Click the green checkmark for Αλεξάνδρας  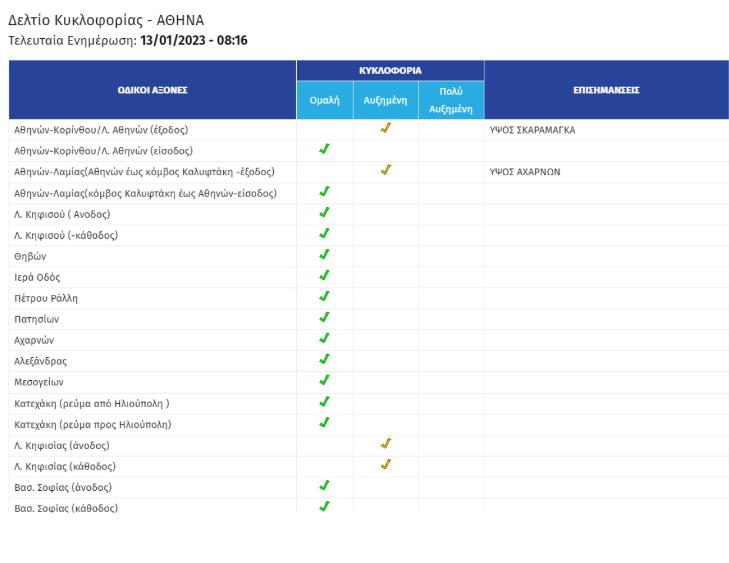click(324, 359)
